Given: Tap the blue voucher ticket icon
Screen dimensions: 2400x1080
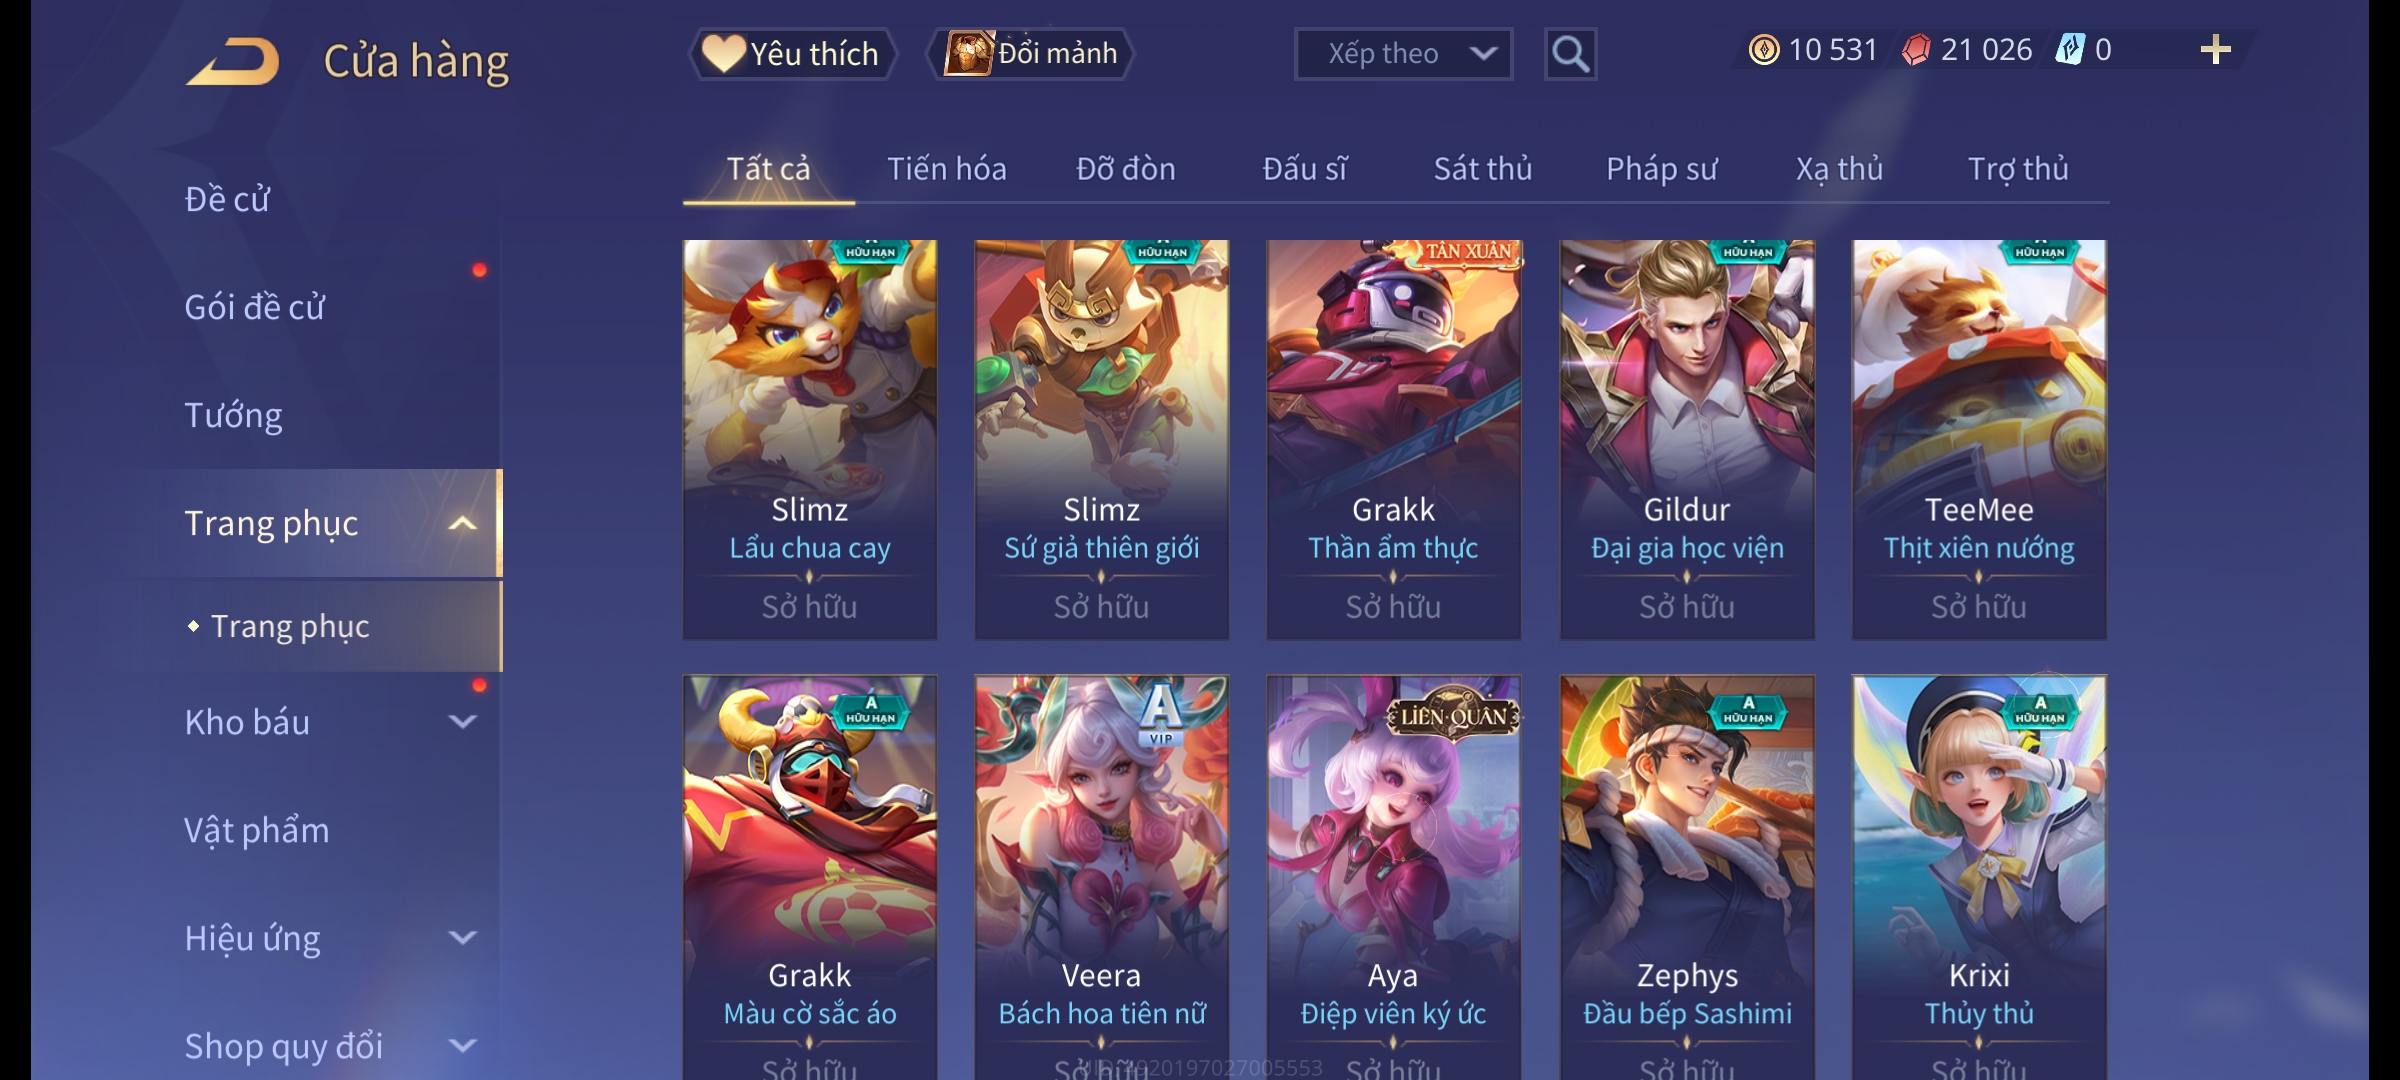Looking at the screenshot, I should [2069, 50].
